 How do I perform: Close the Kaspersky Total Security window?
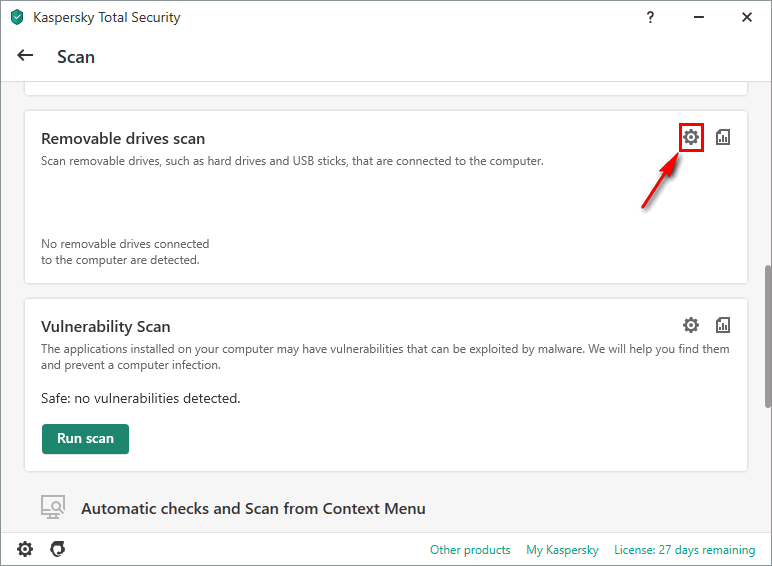tap(747, 17)
